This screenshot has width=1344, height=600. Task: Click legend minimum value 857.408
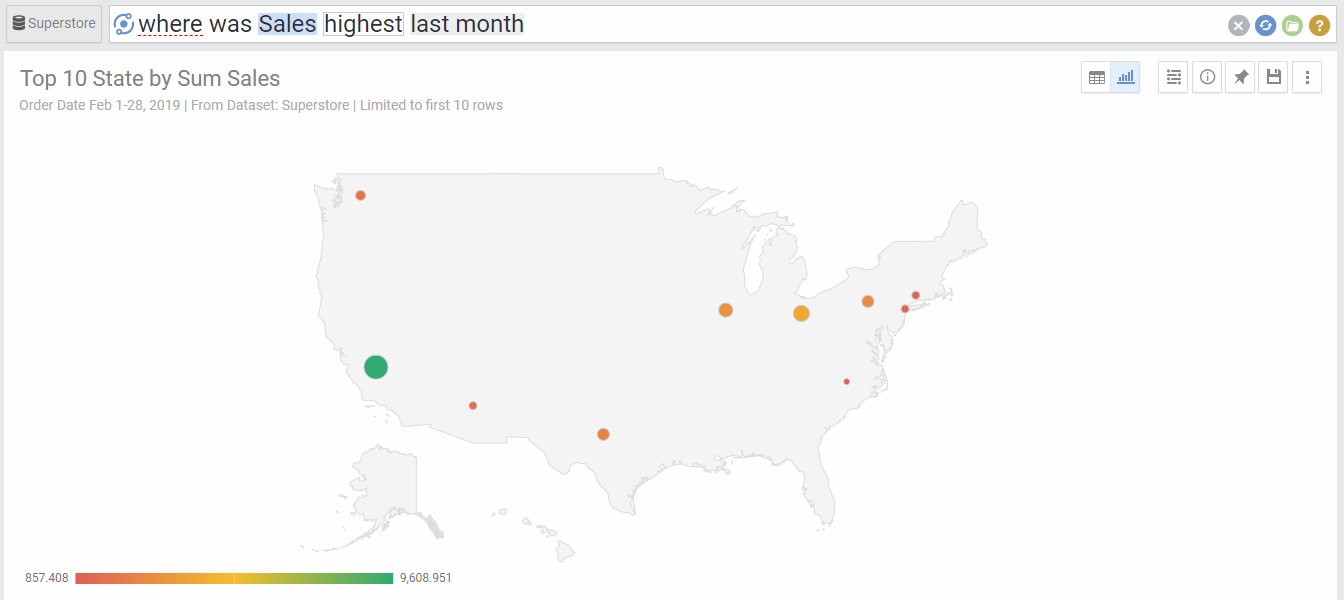47,578
